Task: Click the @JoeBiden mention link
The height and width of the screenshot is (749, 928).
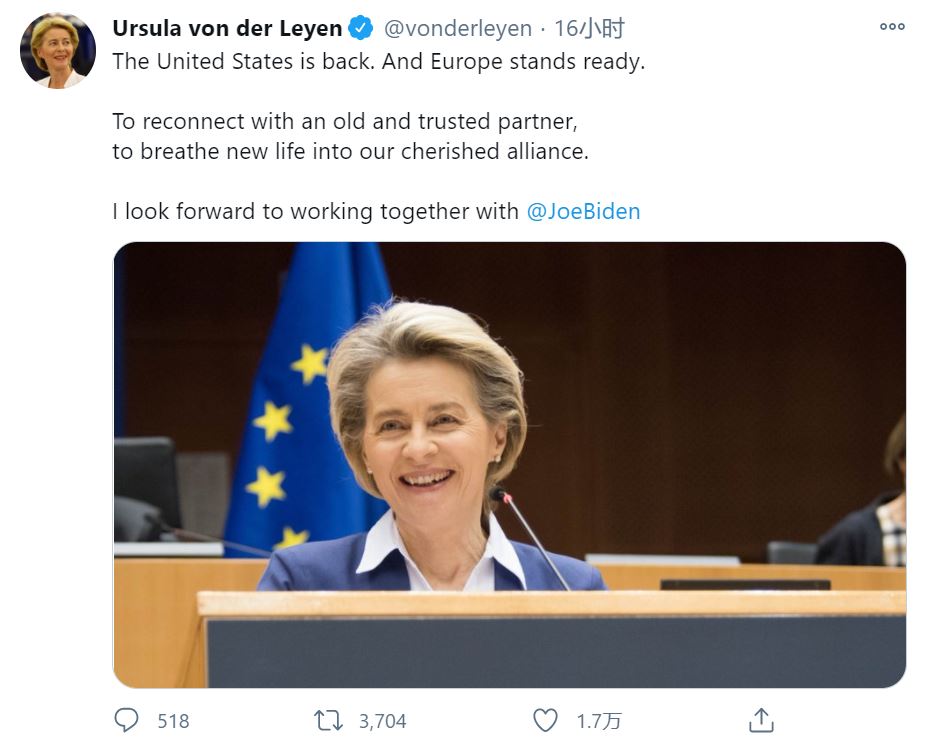Action: tap(583, 211)
